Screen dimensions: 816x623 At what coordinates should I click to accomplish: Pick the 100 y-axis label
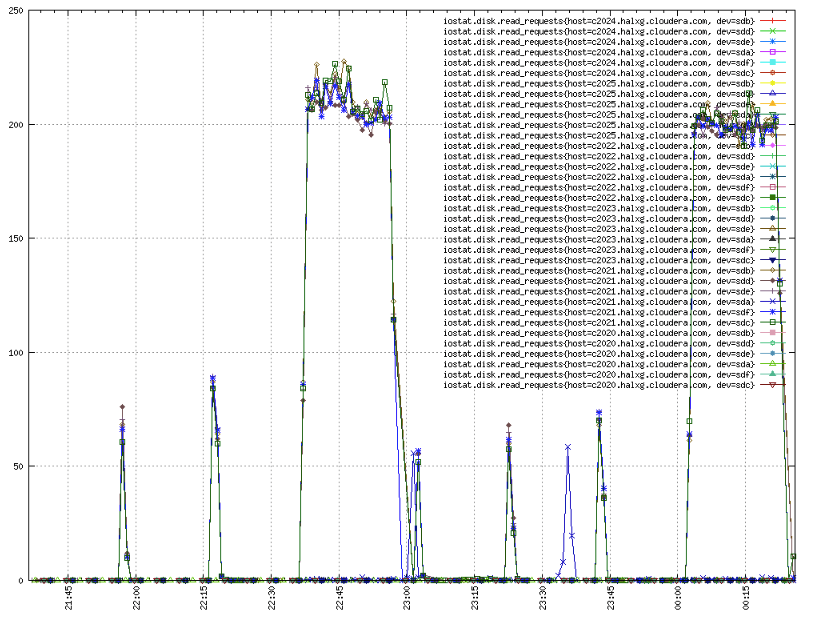tap(16, 352)
